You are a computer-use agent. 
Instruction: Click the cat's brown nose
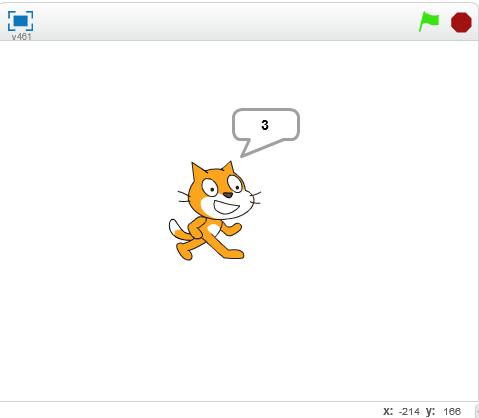click(x=228, y=195)
